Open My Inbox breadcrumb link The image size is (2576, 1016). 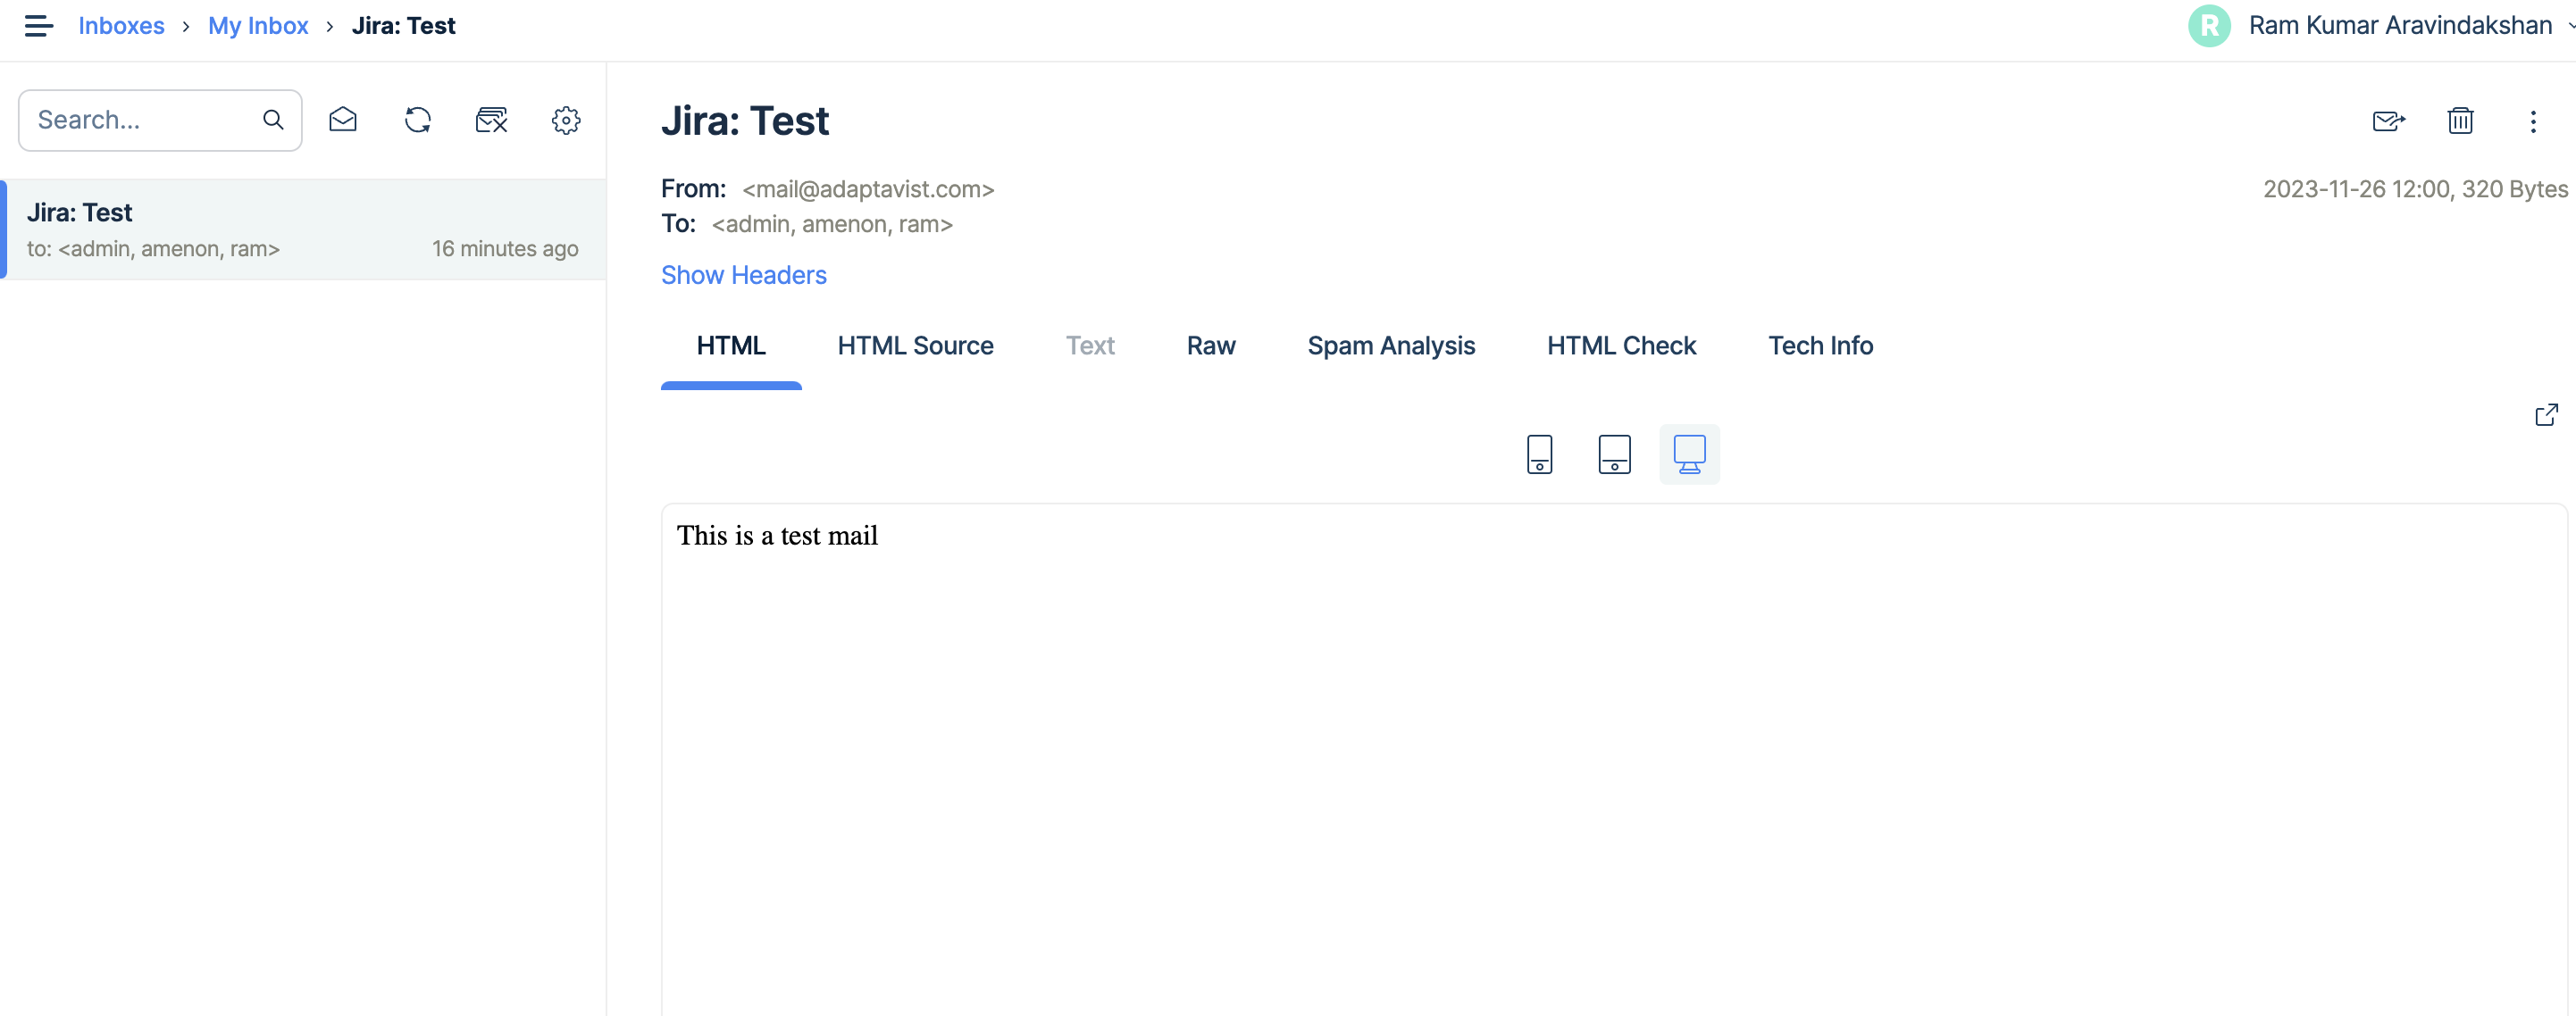pos(257,25)
